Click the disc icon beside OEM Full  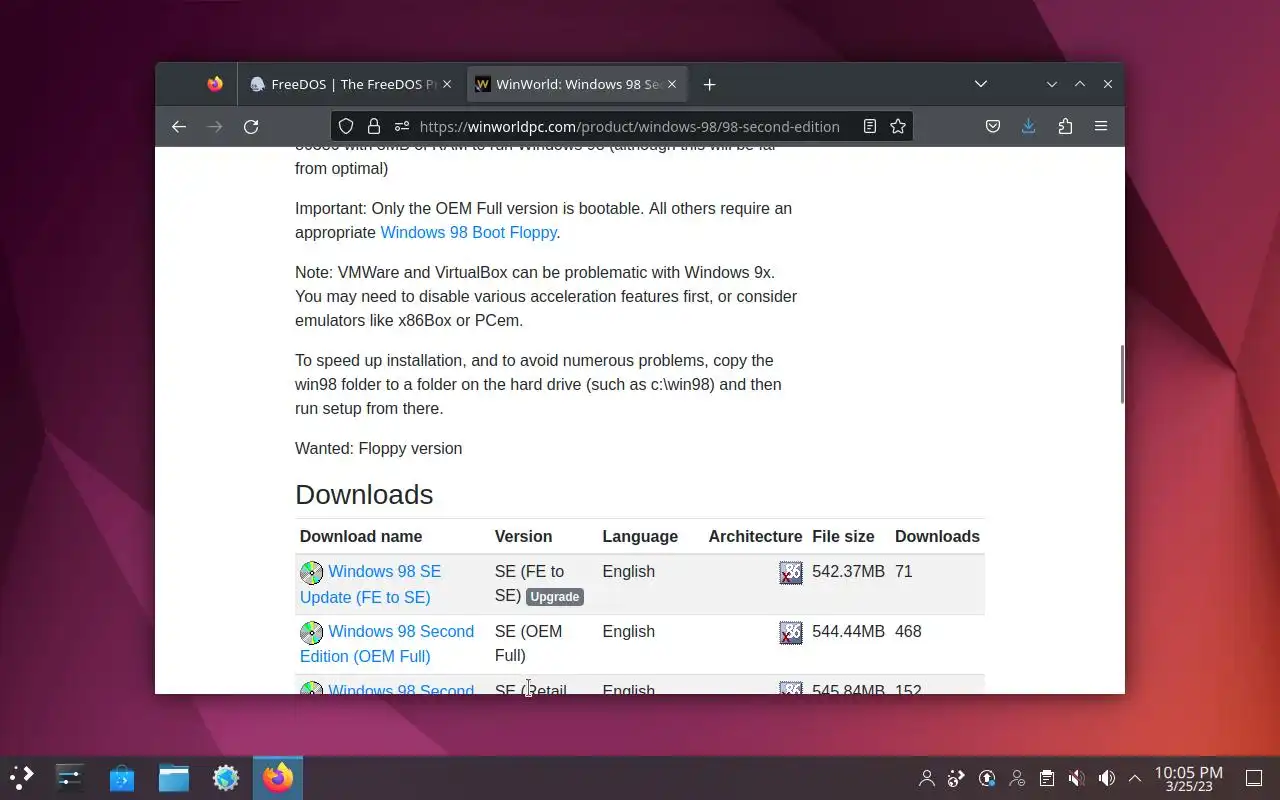pos(312,633)
